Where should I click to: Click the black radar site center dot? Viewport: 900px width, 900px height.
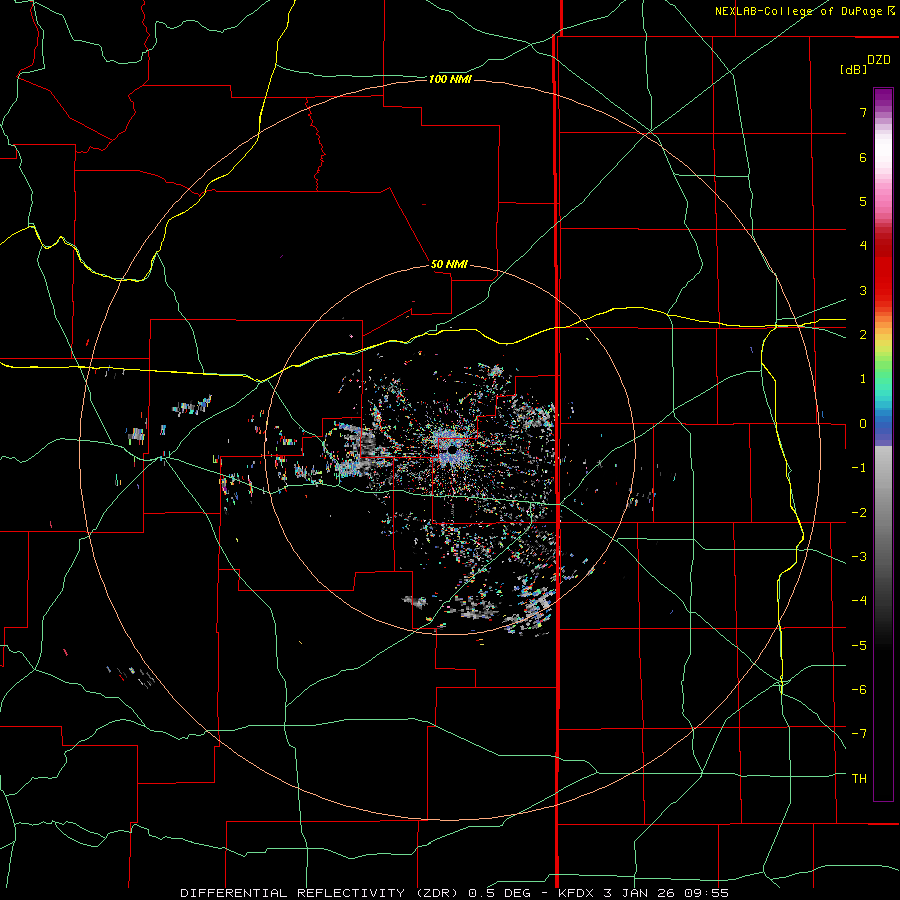click(452, 450)
